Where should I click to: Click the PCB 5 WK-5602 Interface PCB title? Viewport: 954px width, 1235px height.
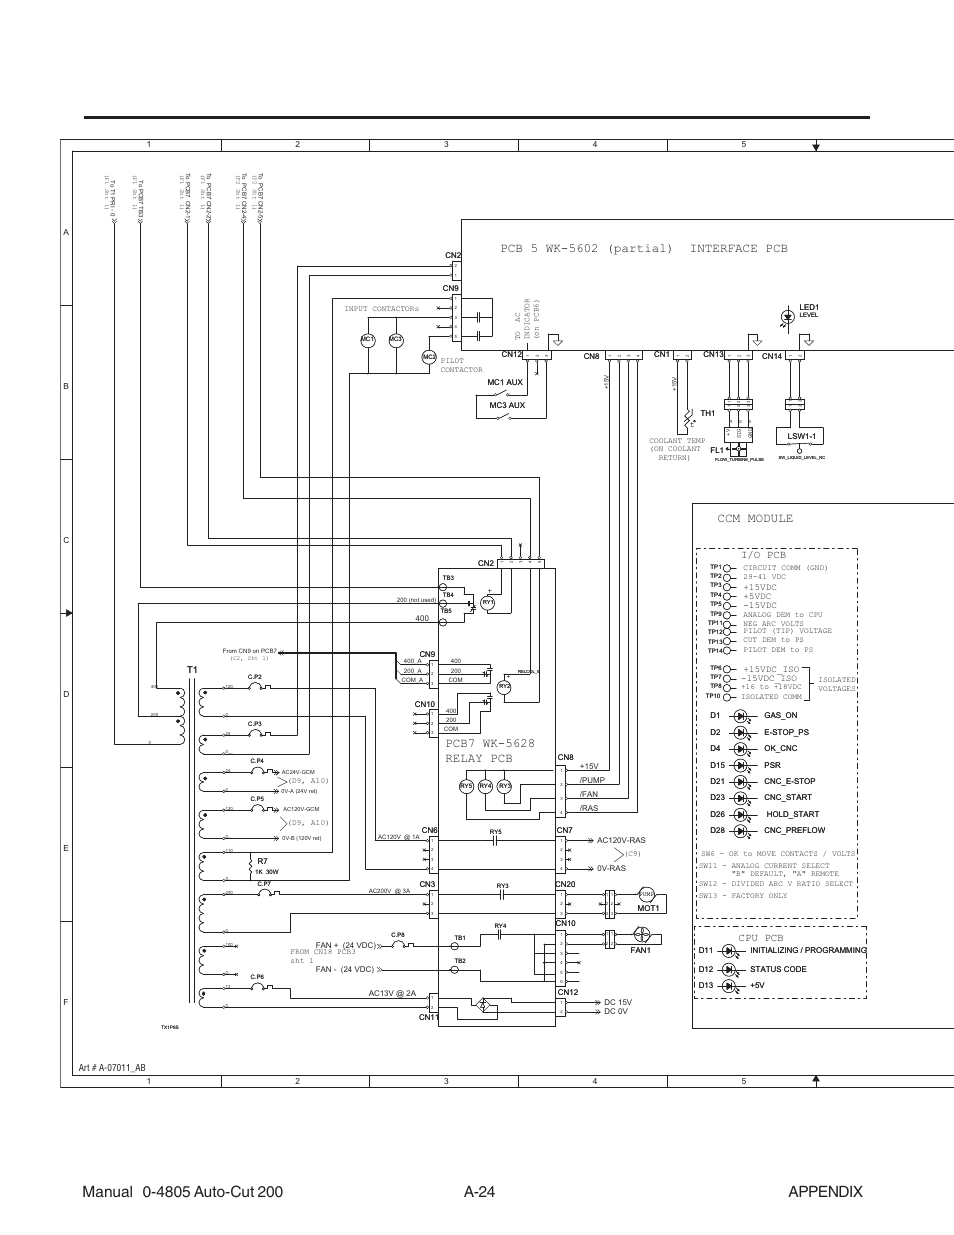(644, 248)
